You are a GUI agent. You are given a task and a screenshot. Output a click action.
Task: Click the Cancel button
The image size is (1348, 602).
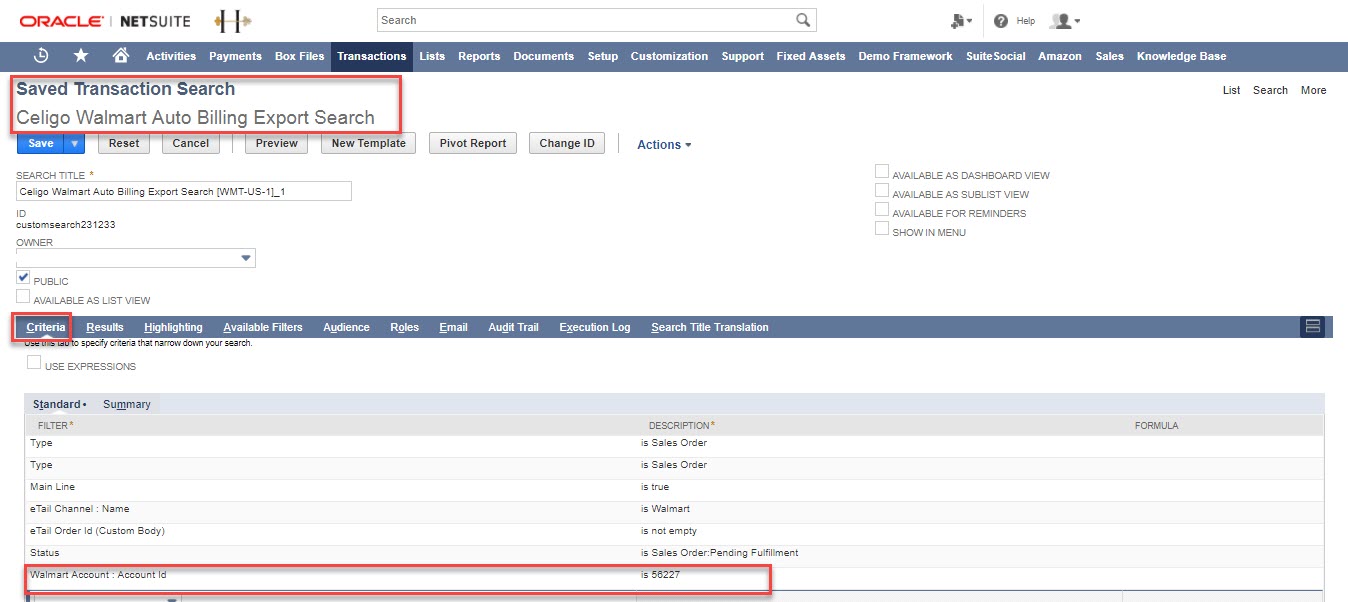pyautogui.click(x=190, y=143)
